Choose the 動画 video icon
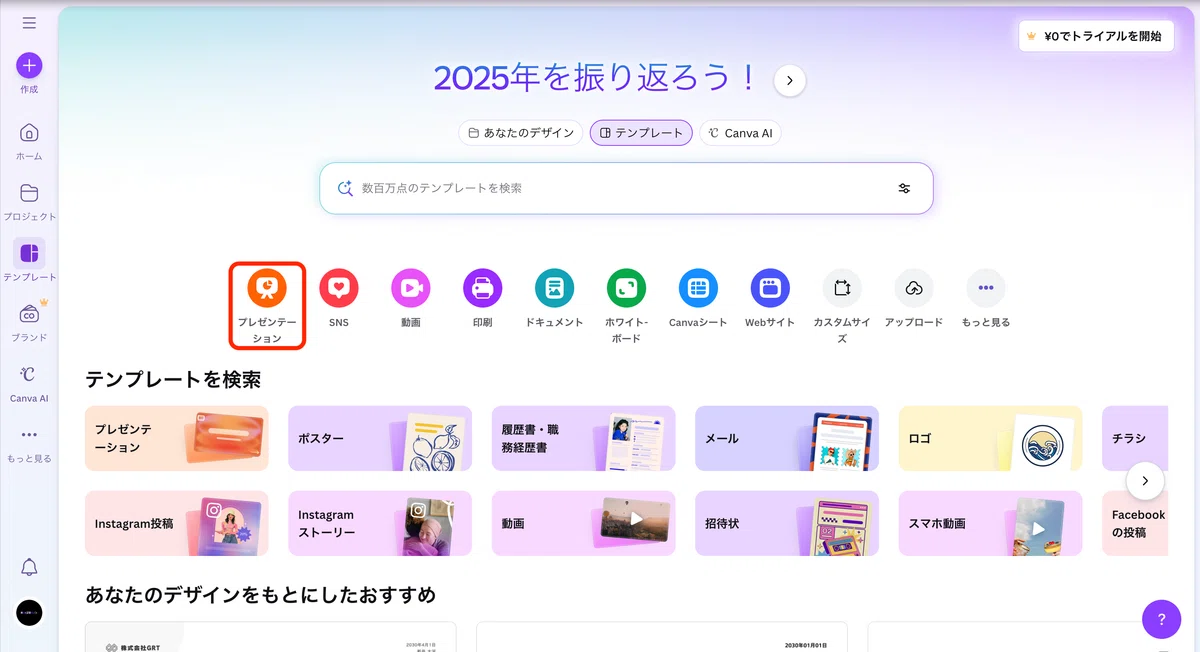 [411, 288]
